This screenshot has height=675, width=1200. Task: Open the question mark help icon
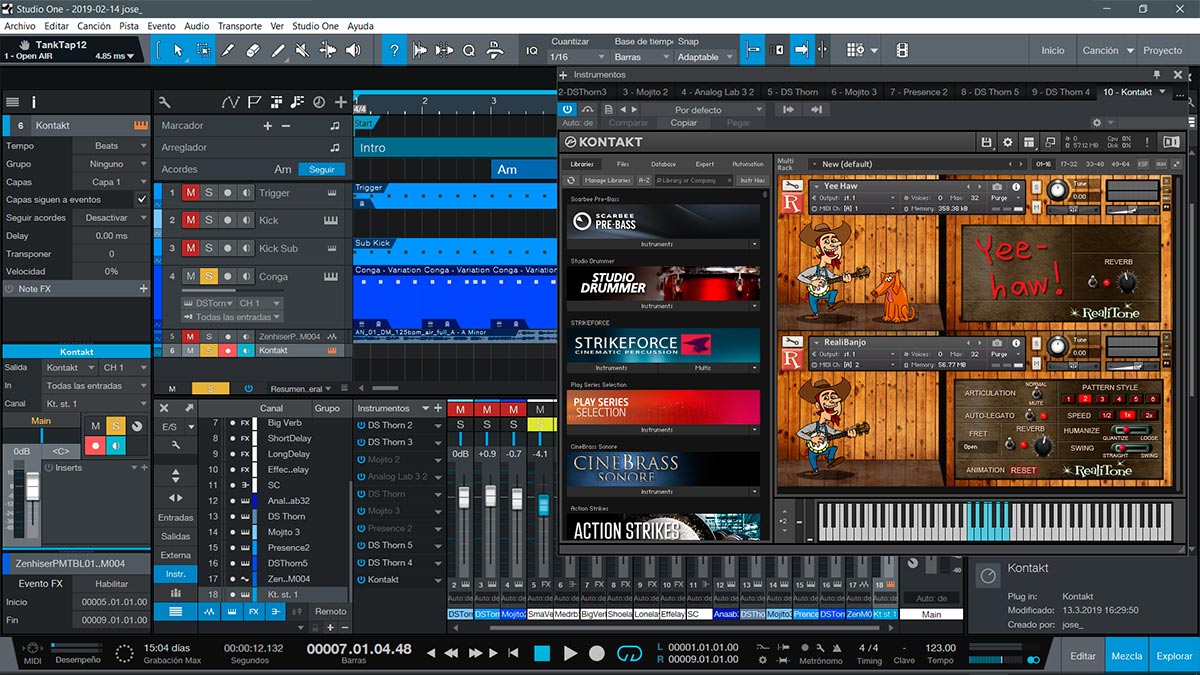tap(395, 50)
